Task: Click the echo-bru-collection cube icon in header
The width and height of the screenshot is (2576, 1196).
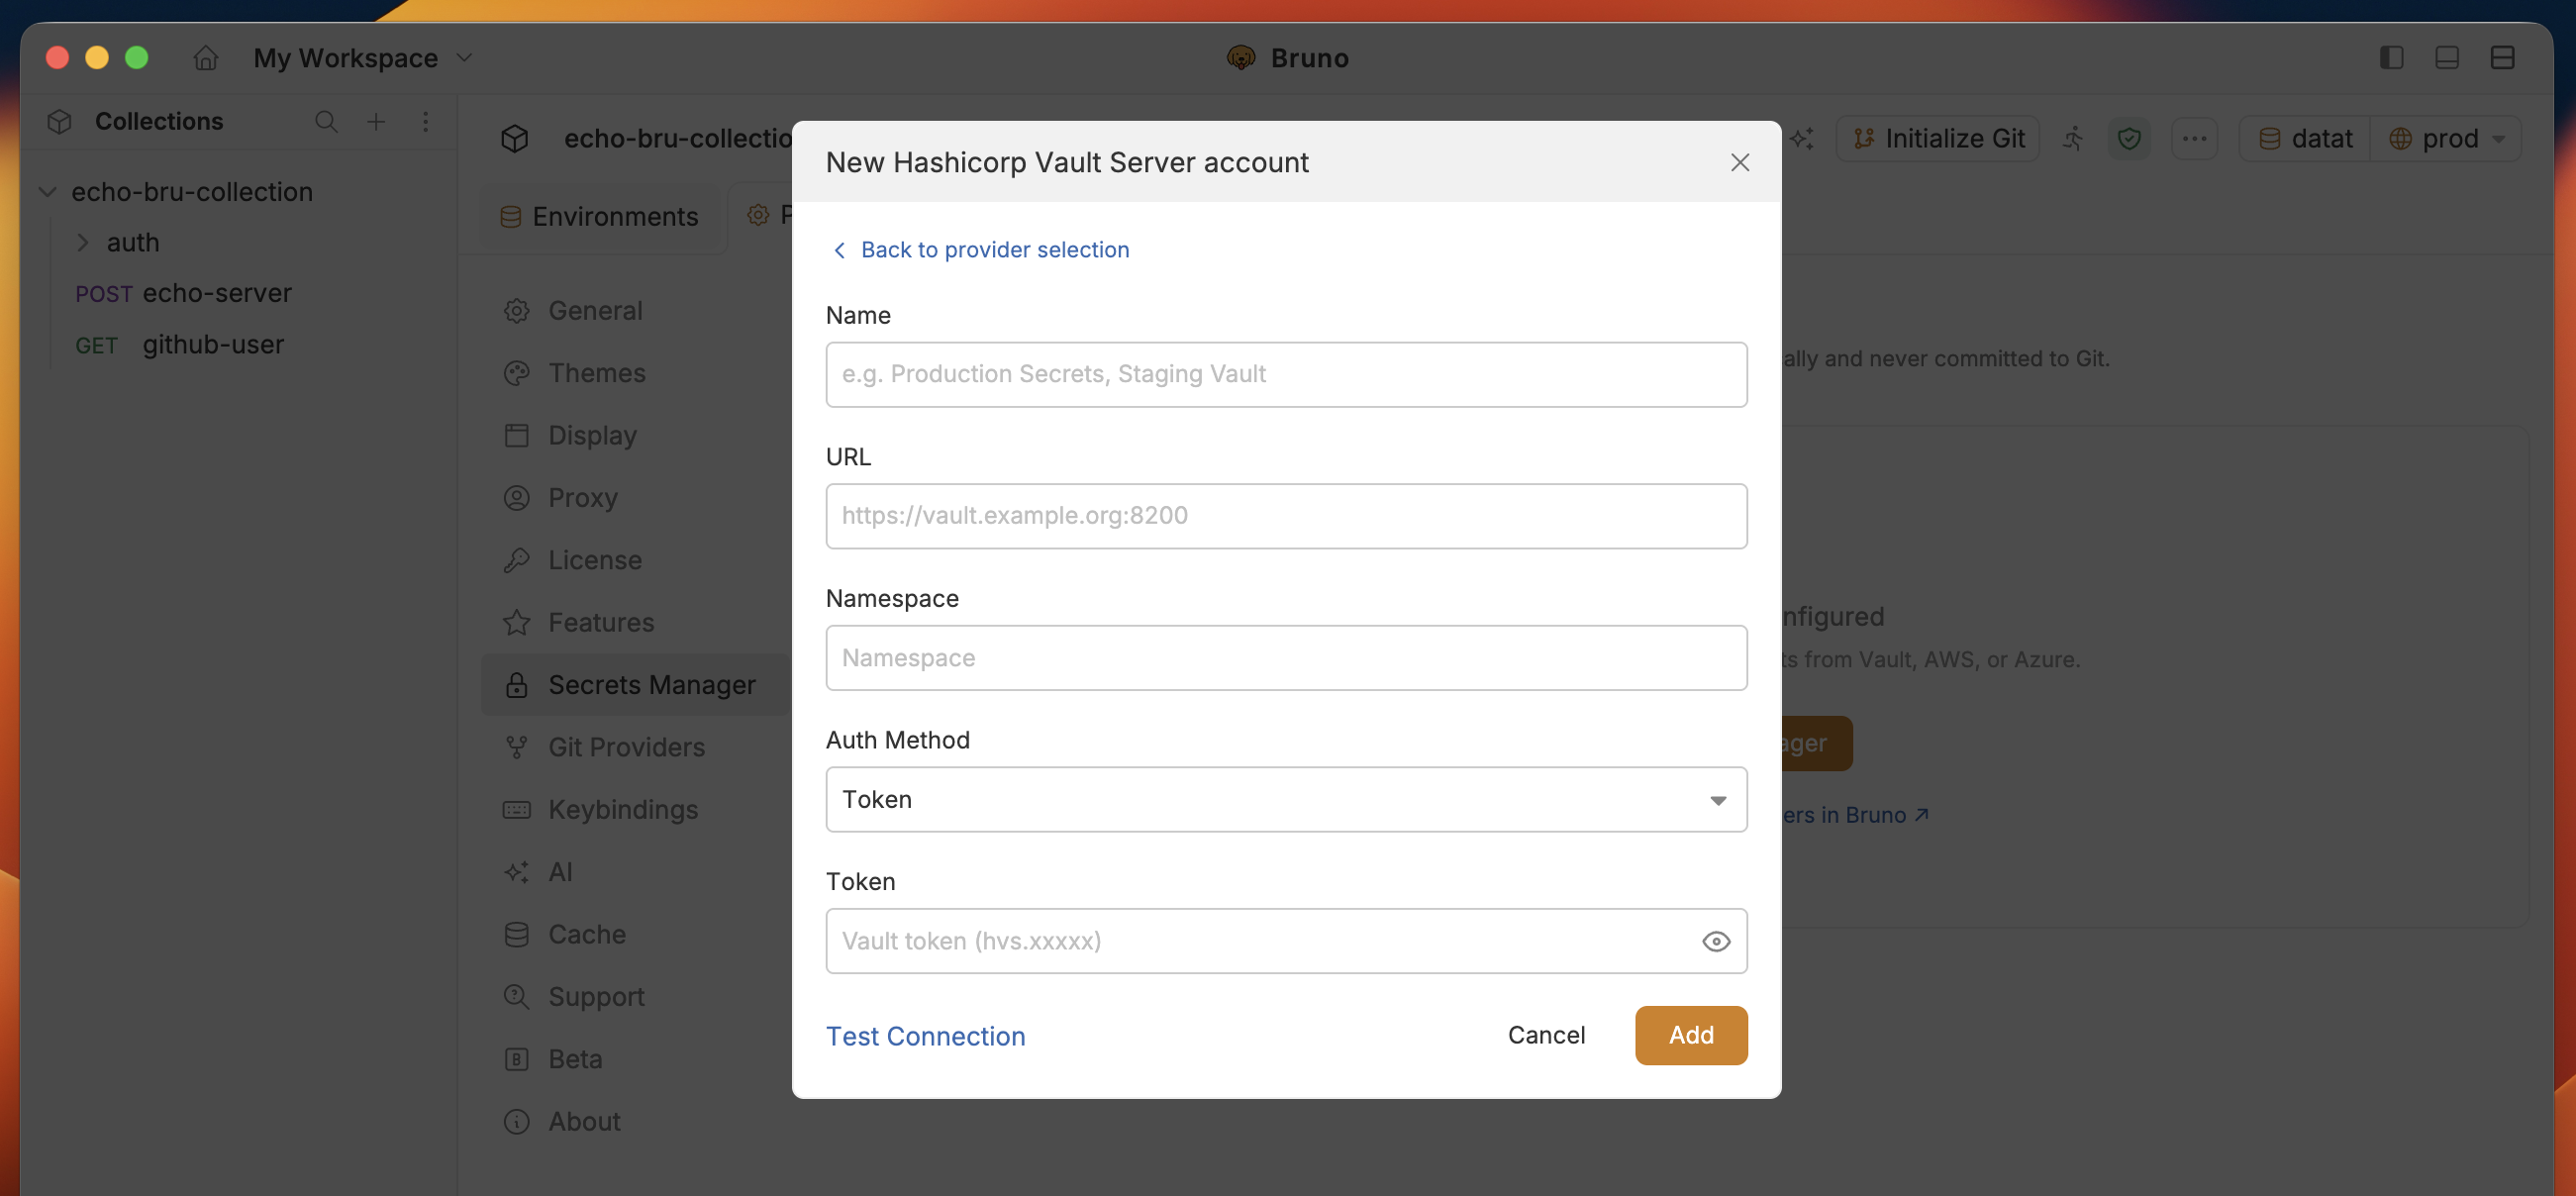Action: pos(515,139)
